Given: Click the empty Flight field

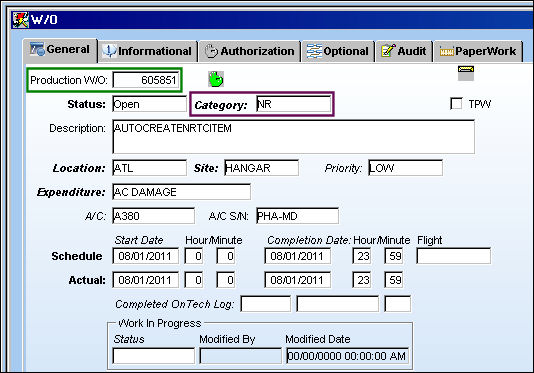Looking at the screenshot, I should click(454, 256).
